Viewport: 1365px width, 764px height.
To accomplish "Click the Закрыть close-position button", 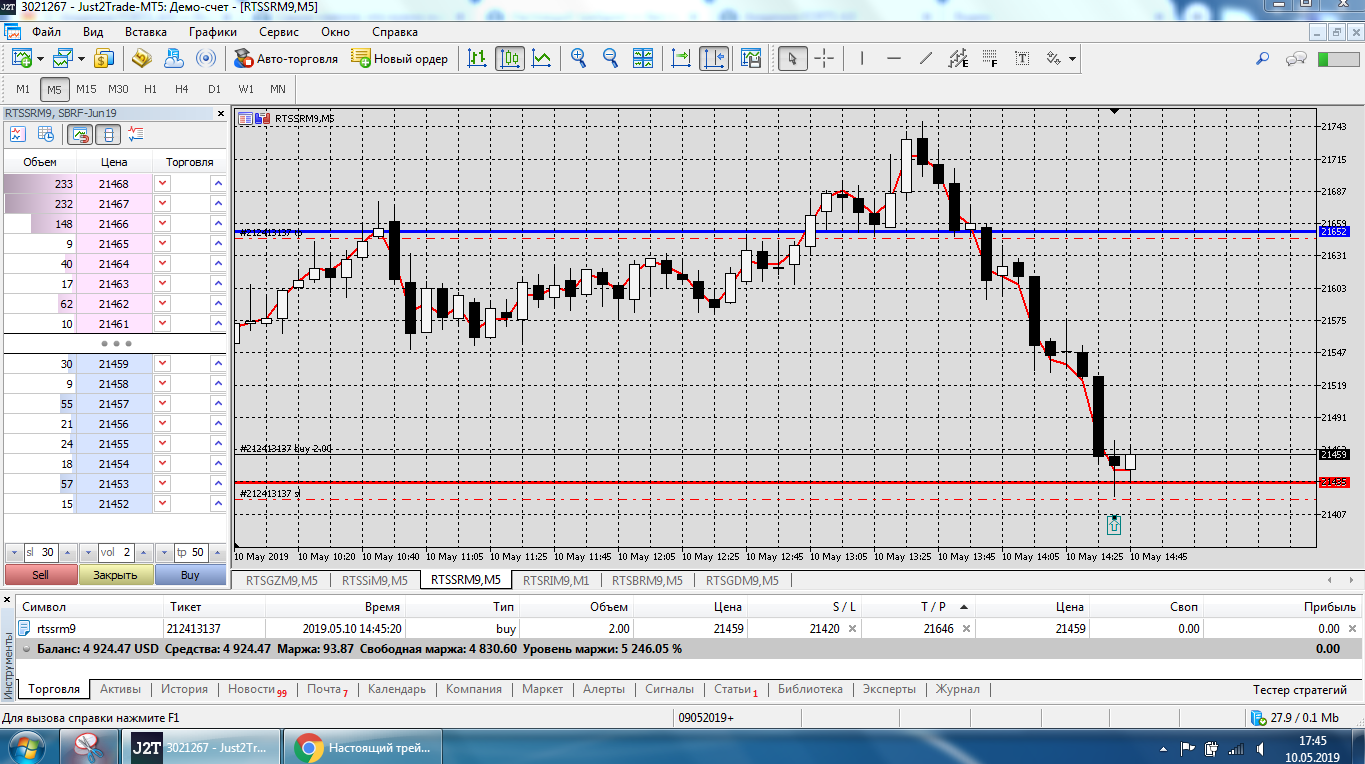I will [x=116, y=575].
